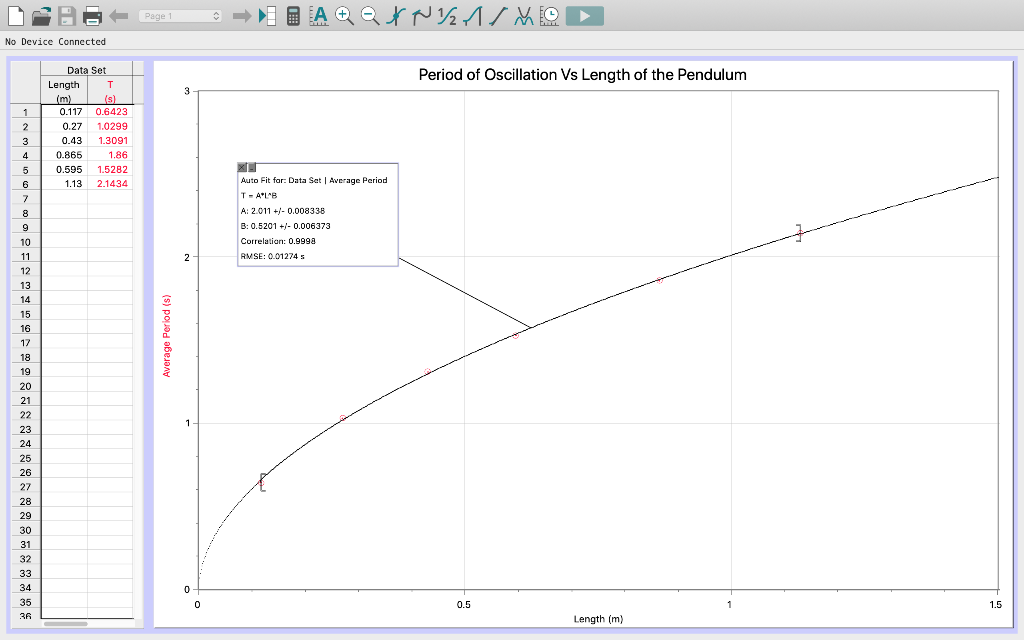This screenshot has height=640, width=1024.
Task: Advance to the next page
Action: (240, 15)
